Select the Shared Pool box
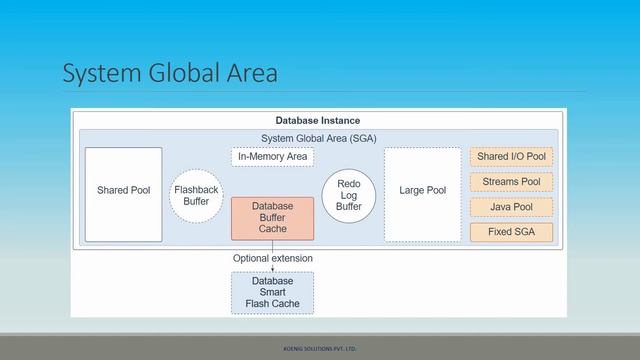The width and height of the screenshot is (640, 360). 124,194
